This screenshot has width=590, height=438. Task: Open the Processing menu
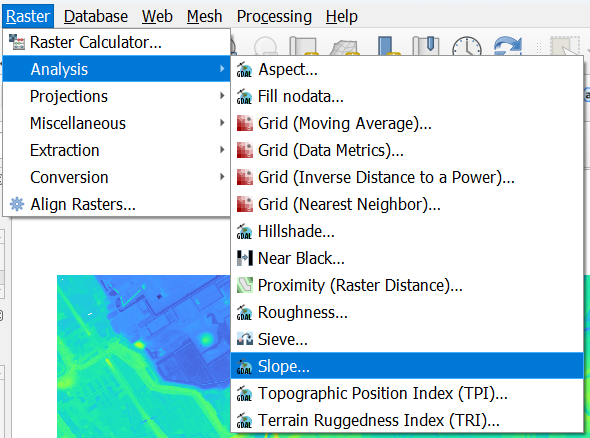pyautogui.click(x=274, y=17)
